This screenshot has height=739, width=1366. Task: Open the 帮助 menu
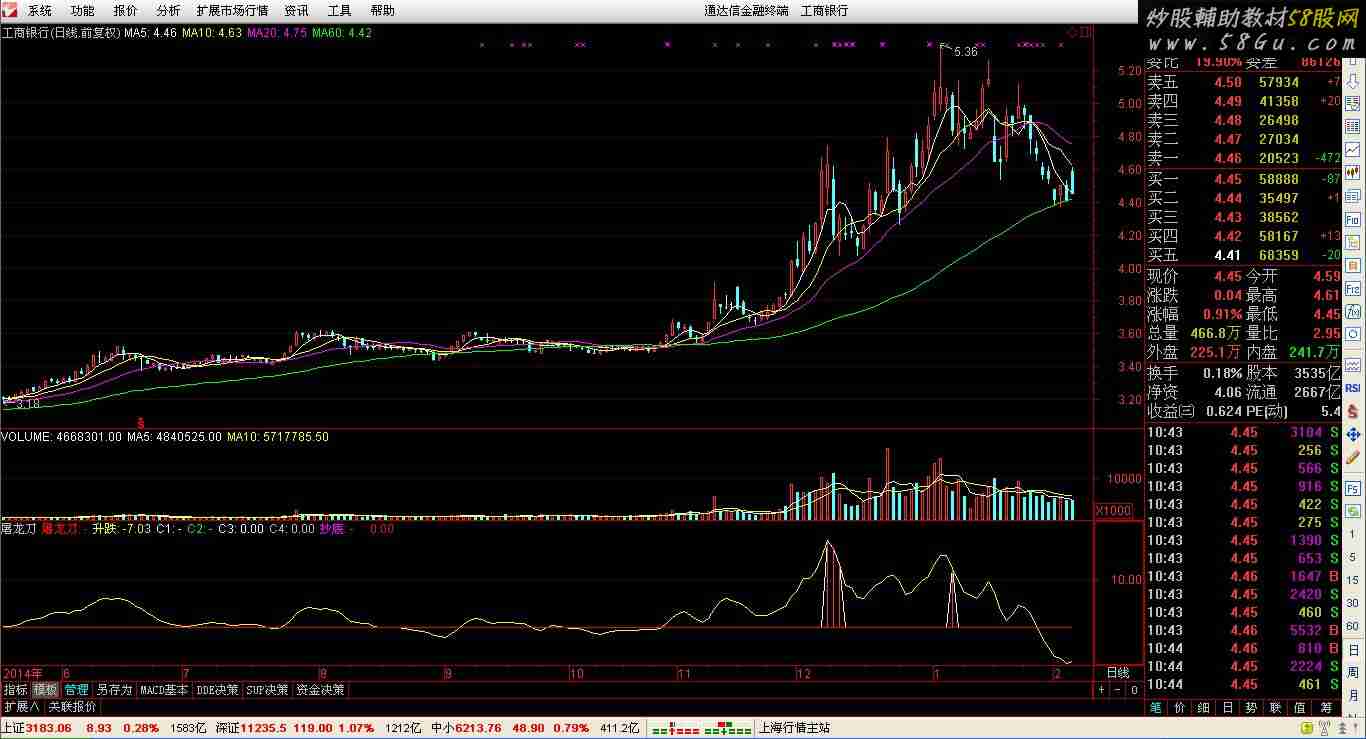pos(383,10)
